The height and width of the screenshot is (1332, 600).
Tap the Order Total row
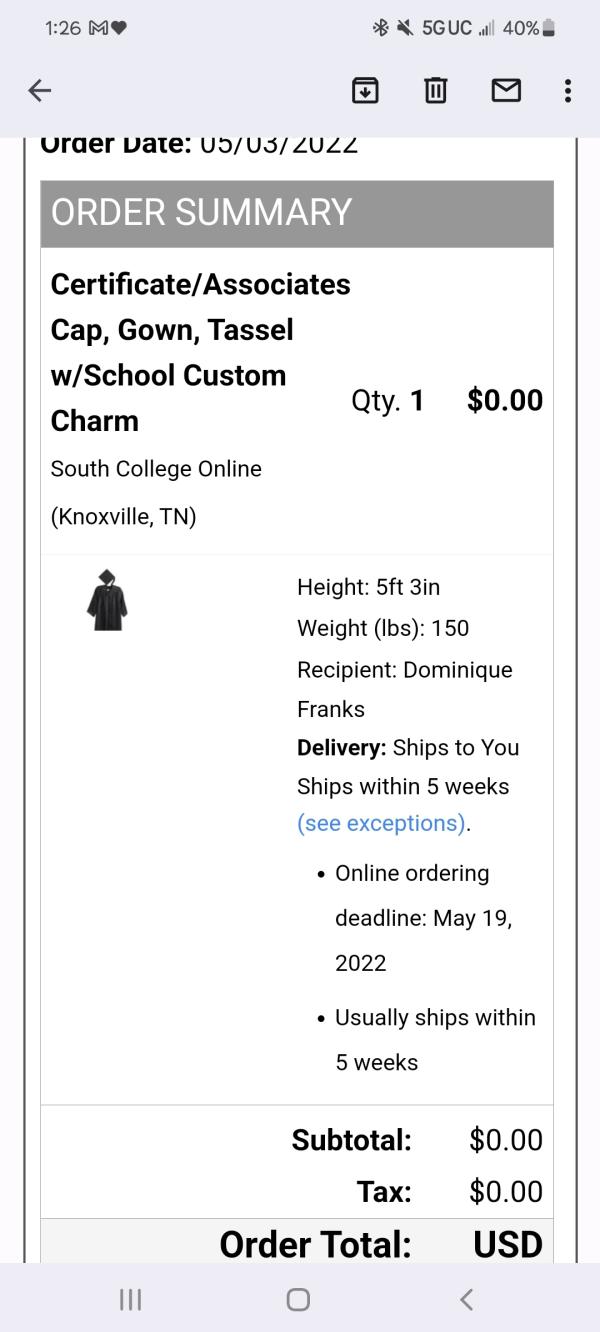(297, 1243)
